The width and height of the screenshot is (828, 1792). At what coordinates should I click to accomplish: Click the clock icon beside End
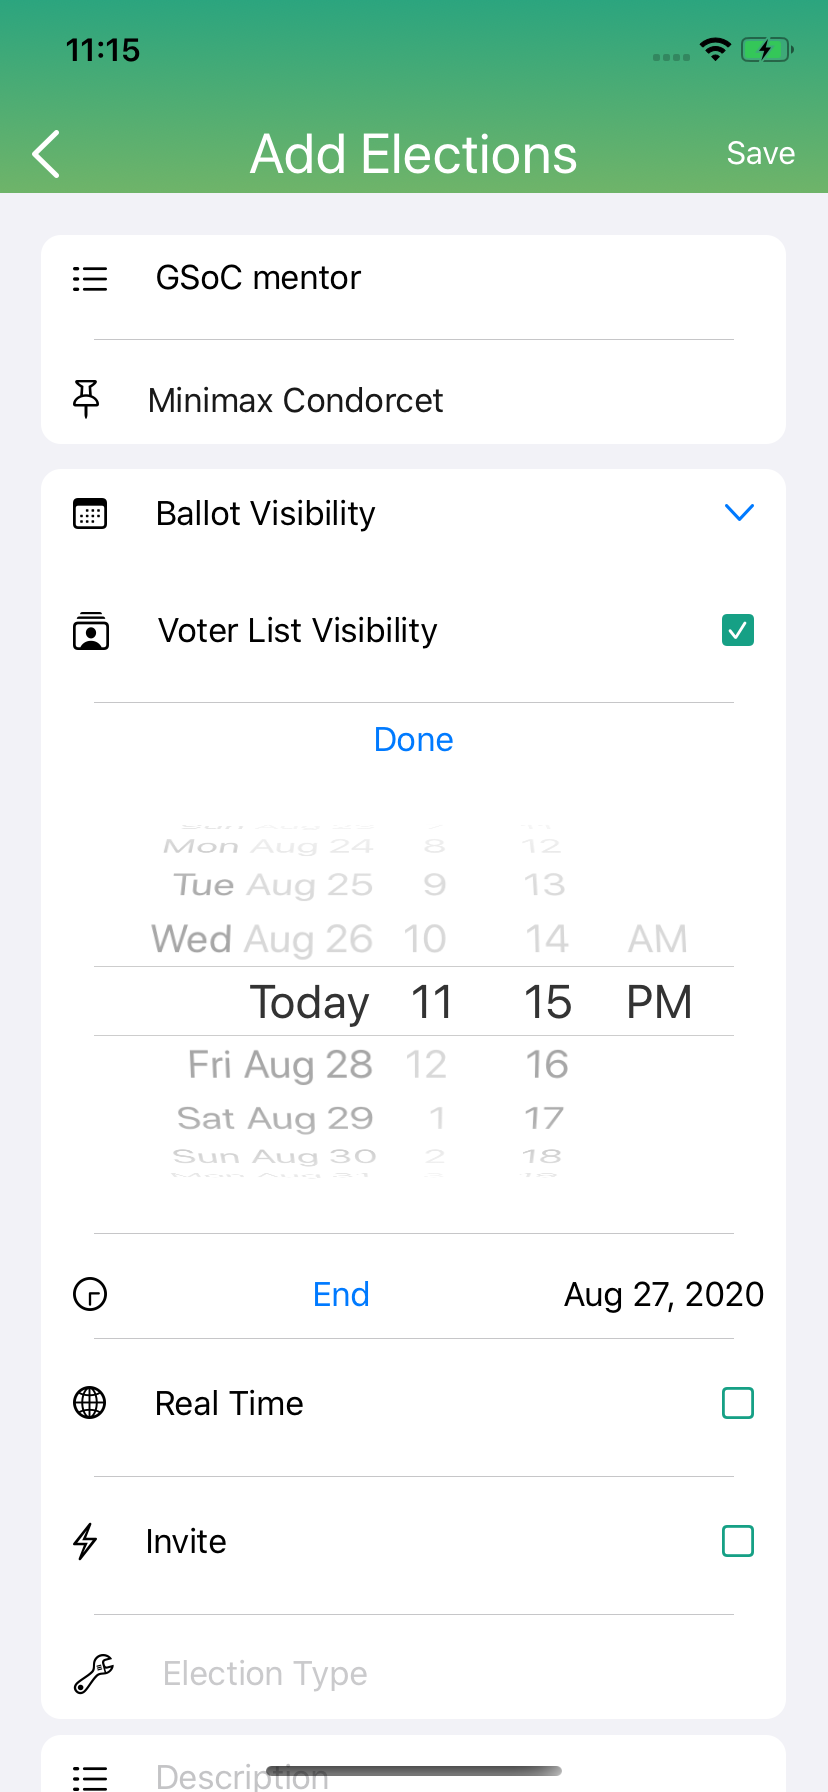(90, 1295)
